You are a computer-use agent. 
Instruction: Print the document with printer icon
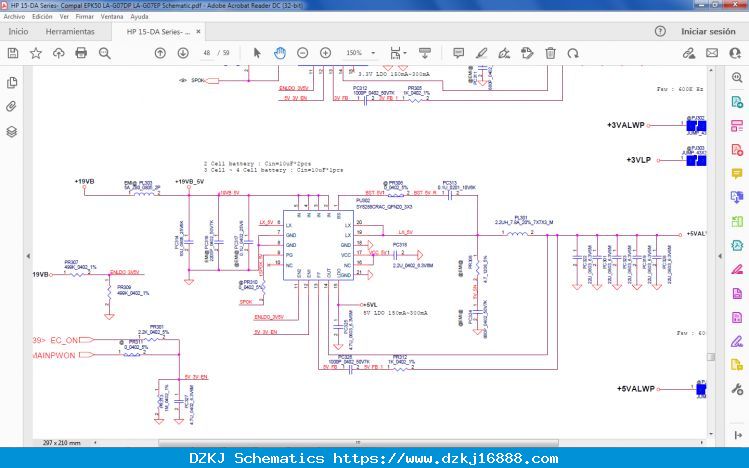pyautogui.click(x=81, y=53)
